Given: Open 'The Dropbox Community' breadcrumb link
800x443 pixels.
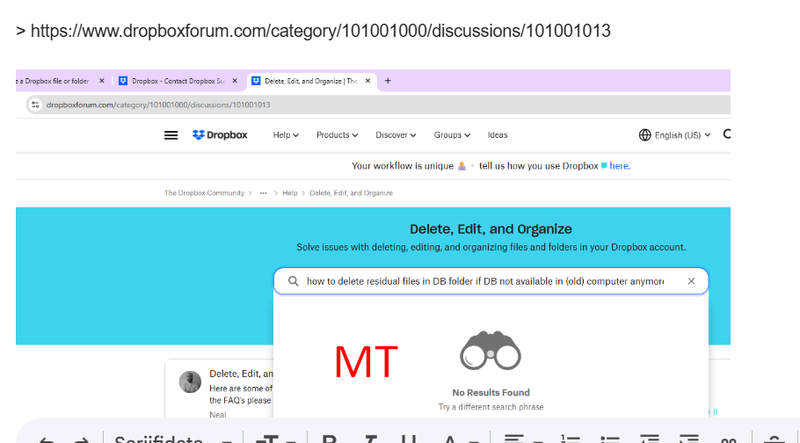Looking at the screenshot, I should click(x=204, y=193).
